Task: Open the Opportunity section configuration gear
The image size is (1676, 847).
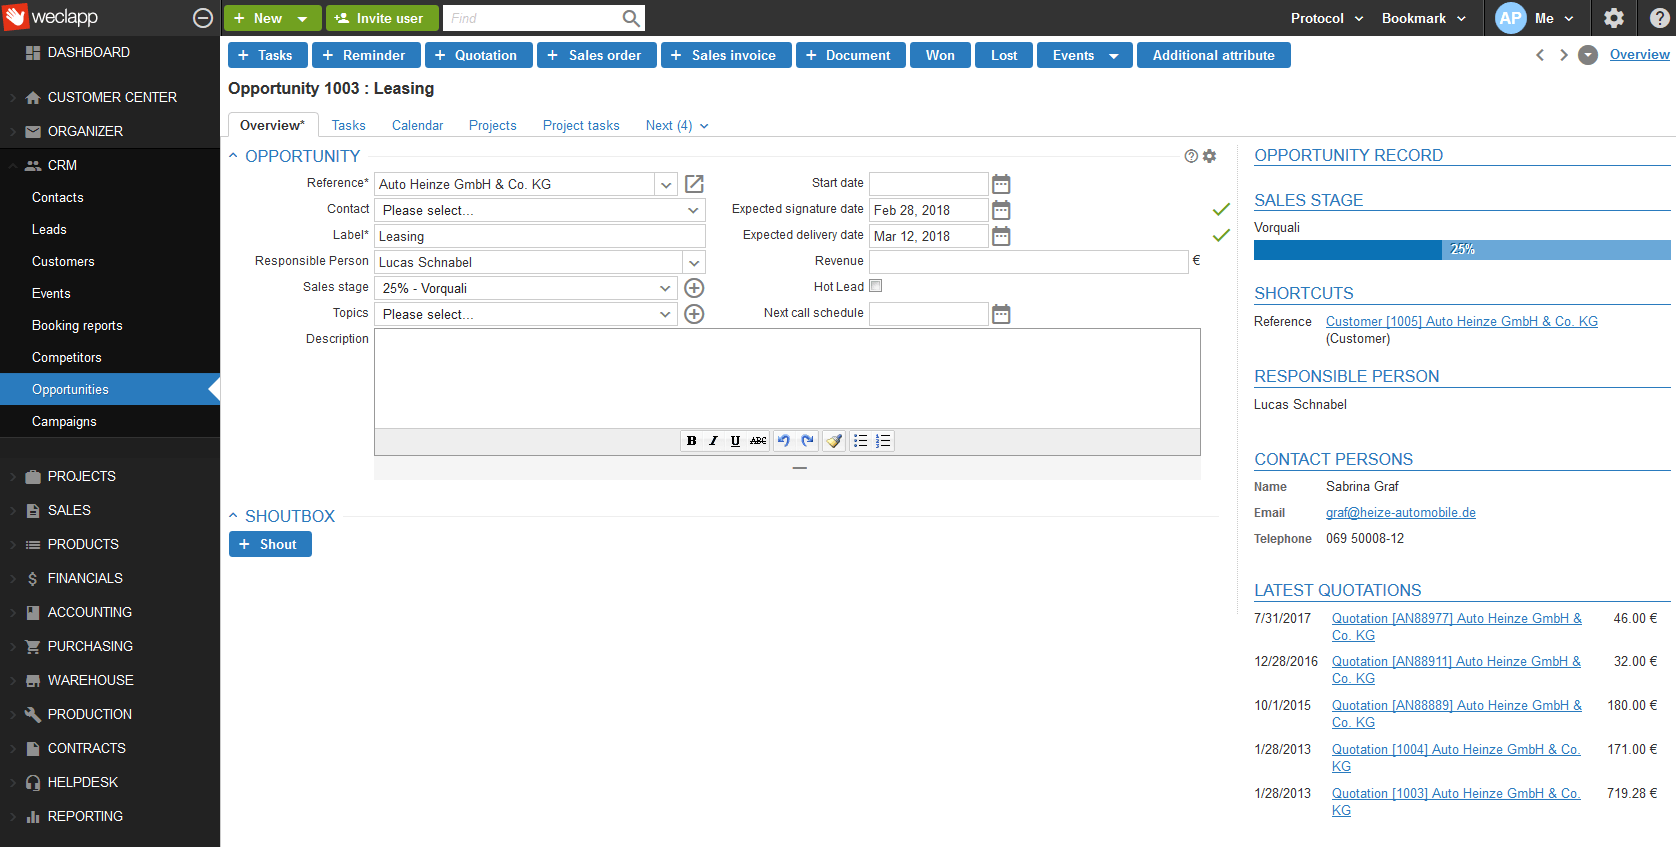Action: tap(1209, 156)
